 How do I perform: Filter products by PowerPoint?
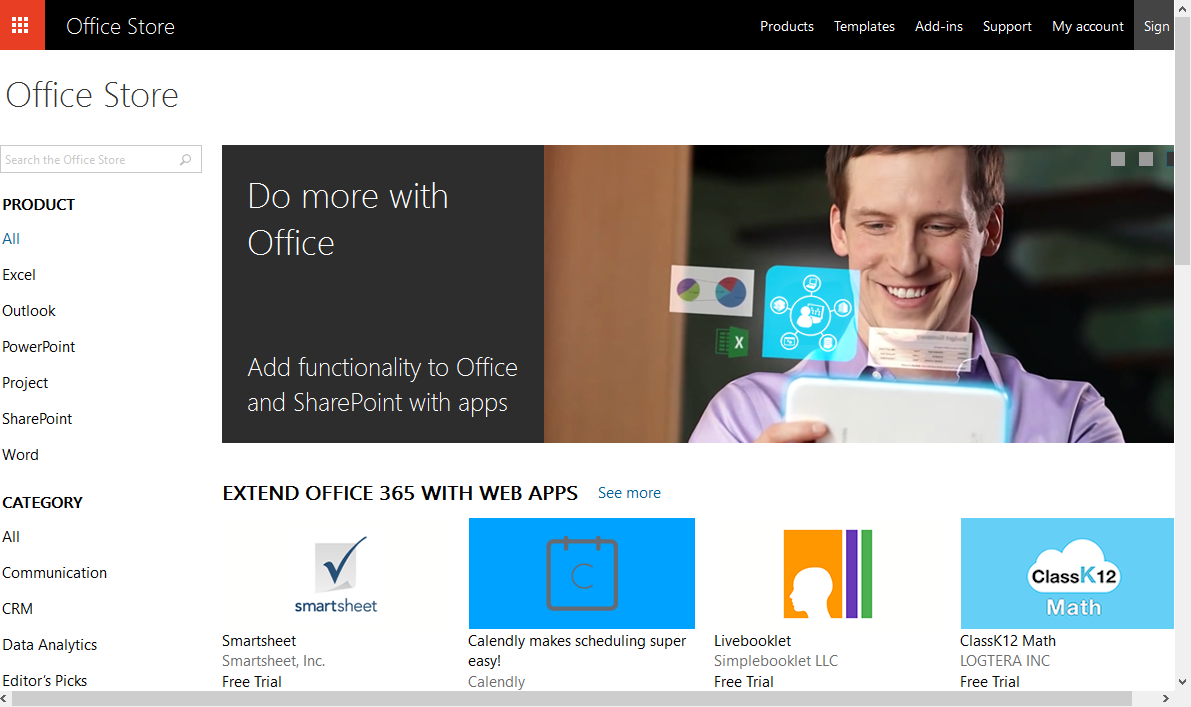[x=39, y=347]
